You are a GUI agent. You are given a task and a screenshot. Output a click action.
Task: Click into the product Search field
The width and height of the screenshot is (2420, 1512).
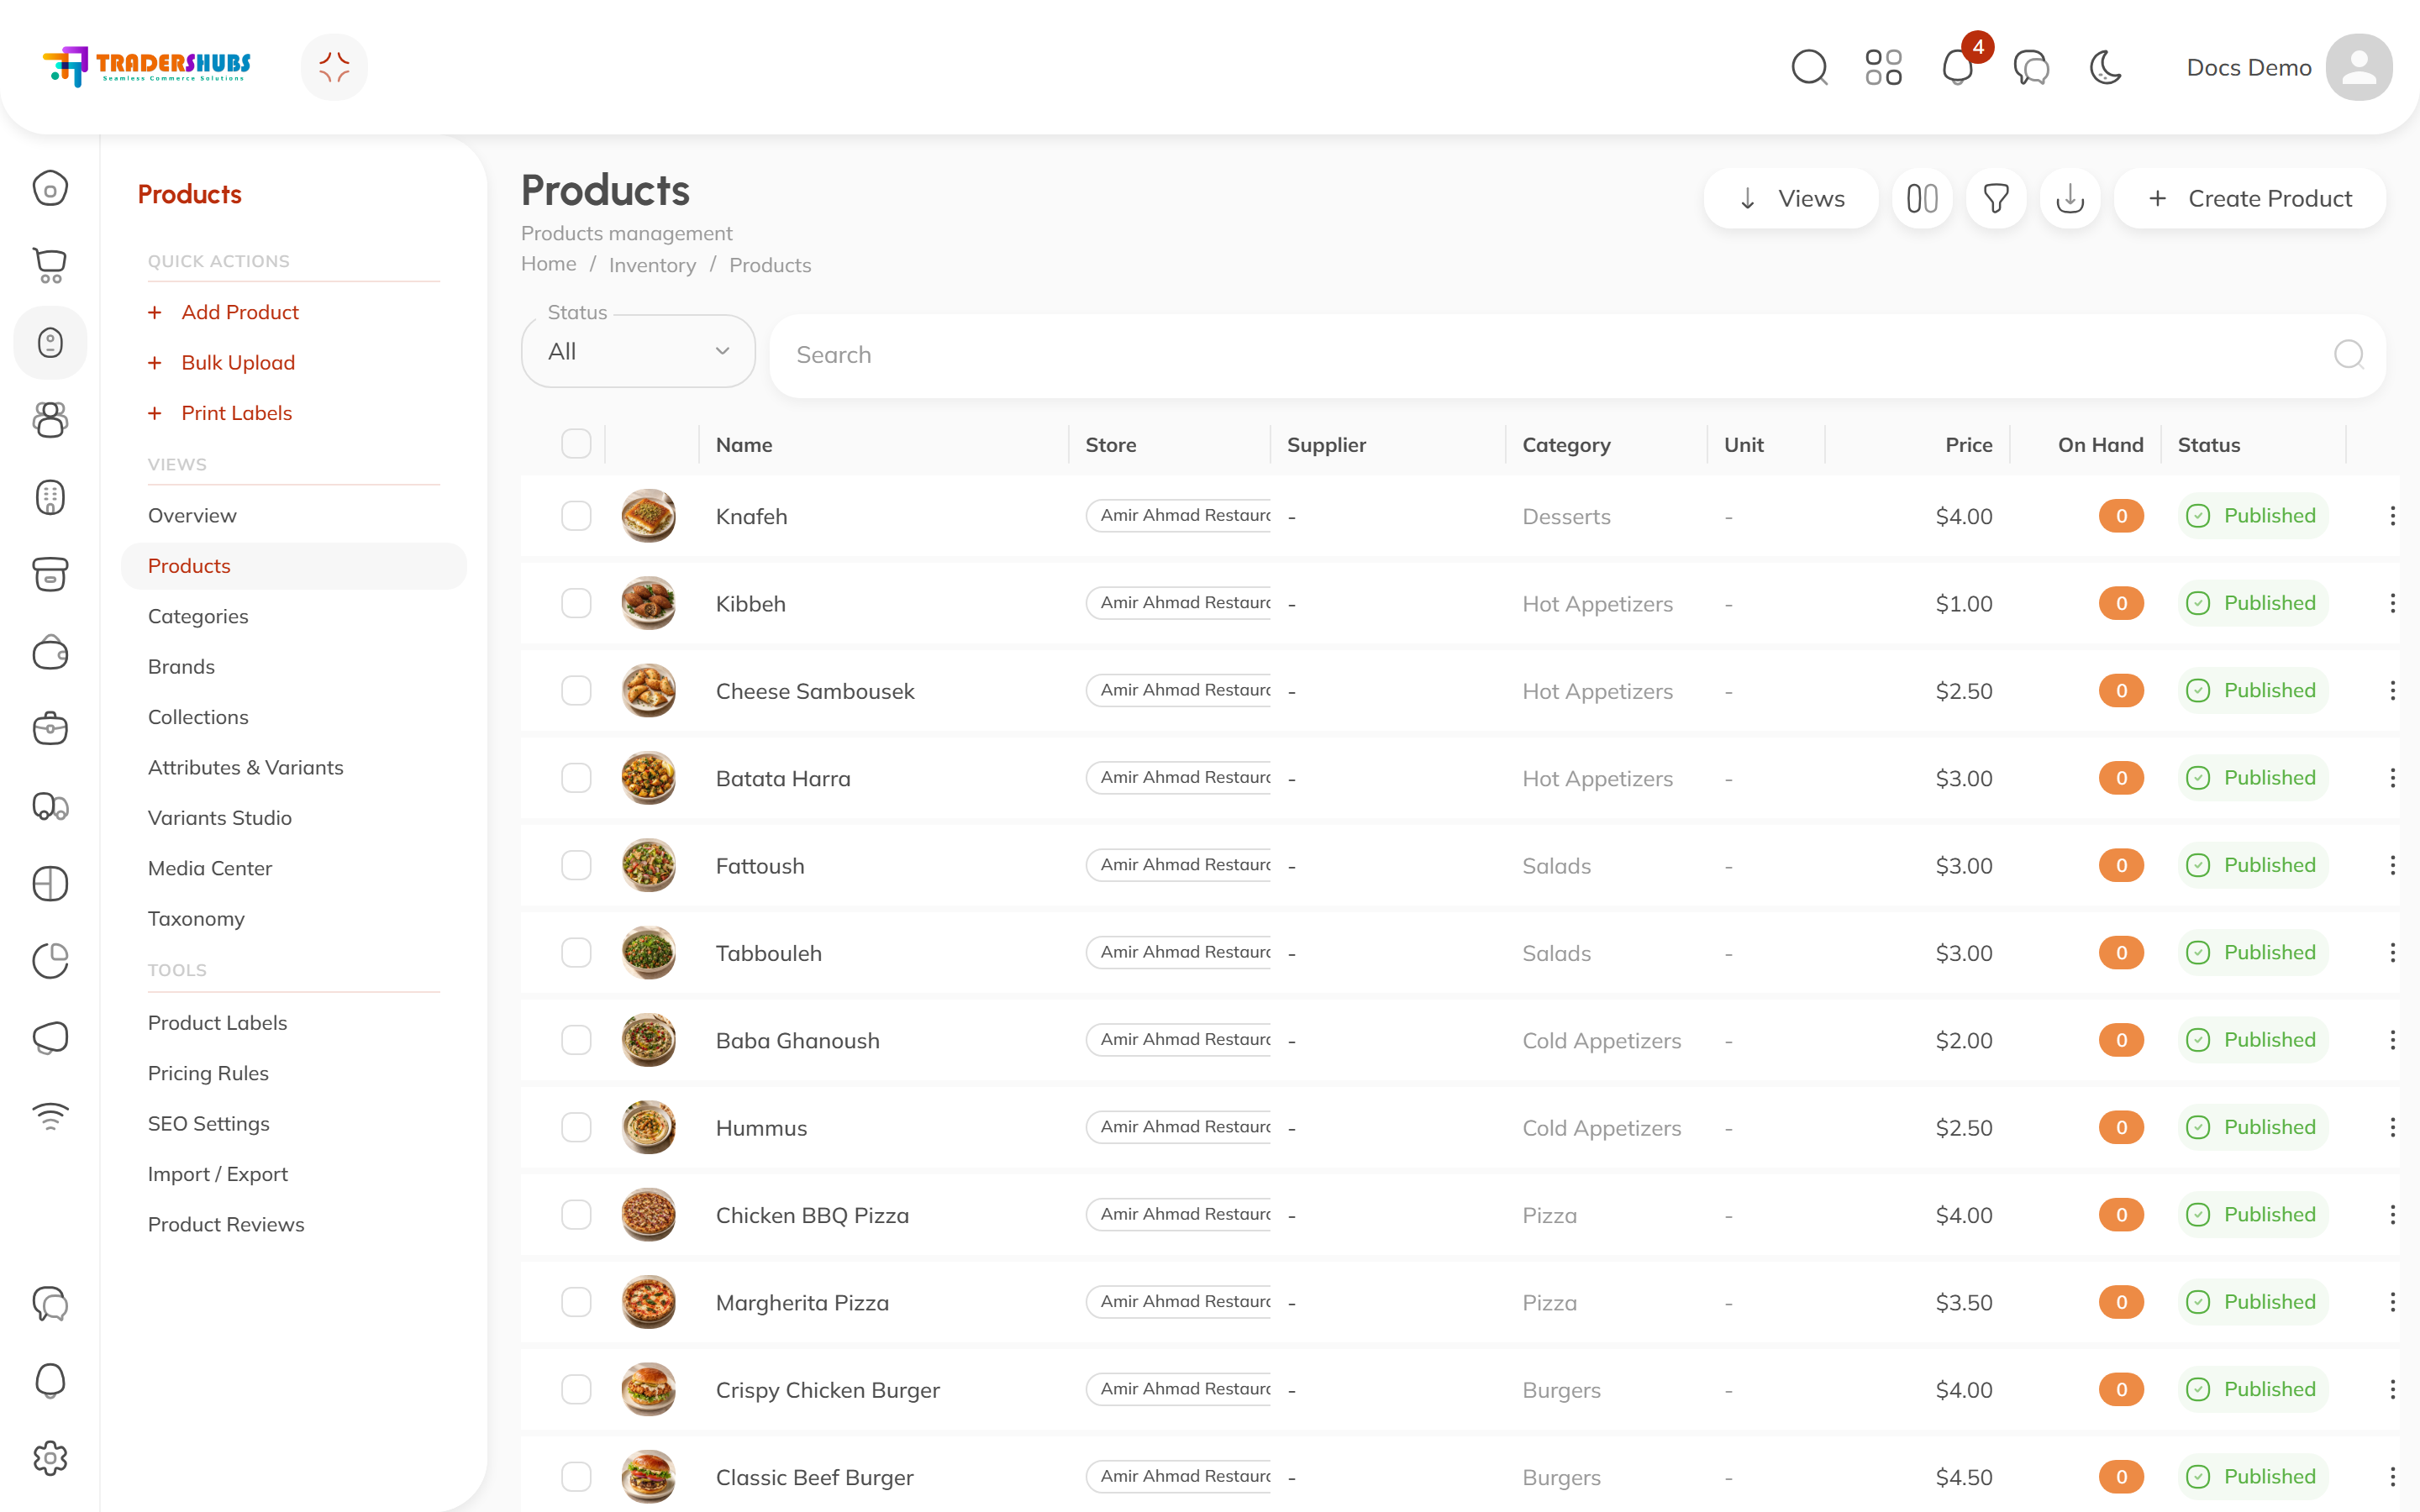[1578, 355]
